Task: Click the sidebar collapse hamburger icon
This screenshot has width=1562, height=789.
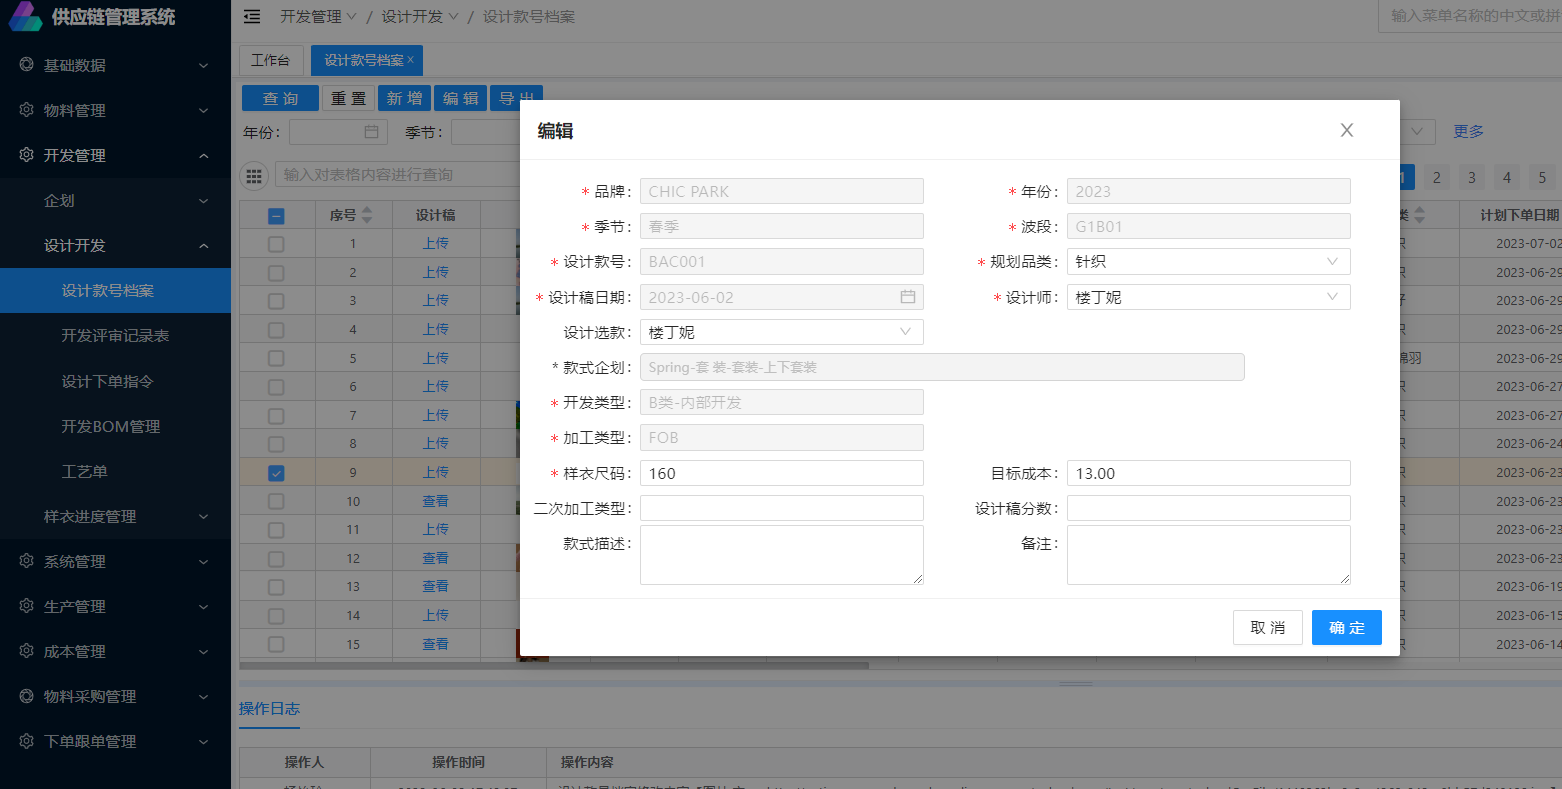Action: pyautogui.click(x=252, y=17)
